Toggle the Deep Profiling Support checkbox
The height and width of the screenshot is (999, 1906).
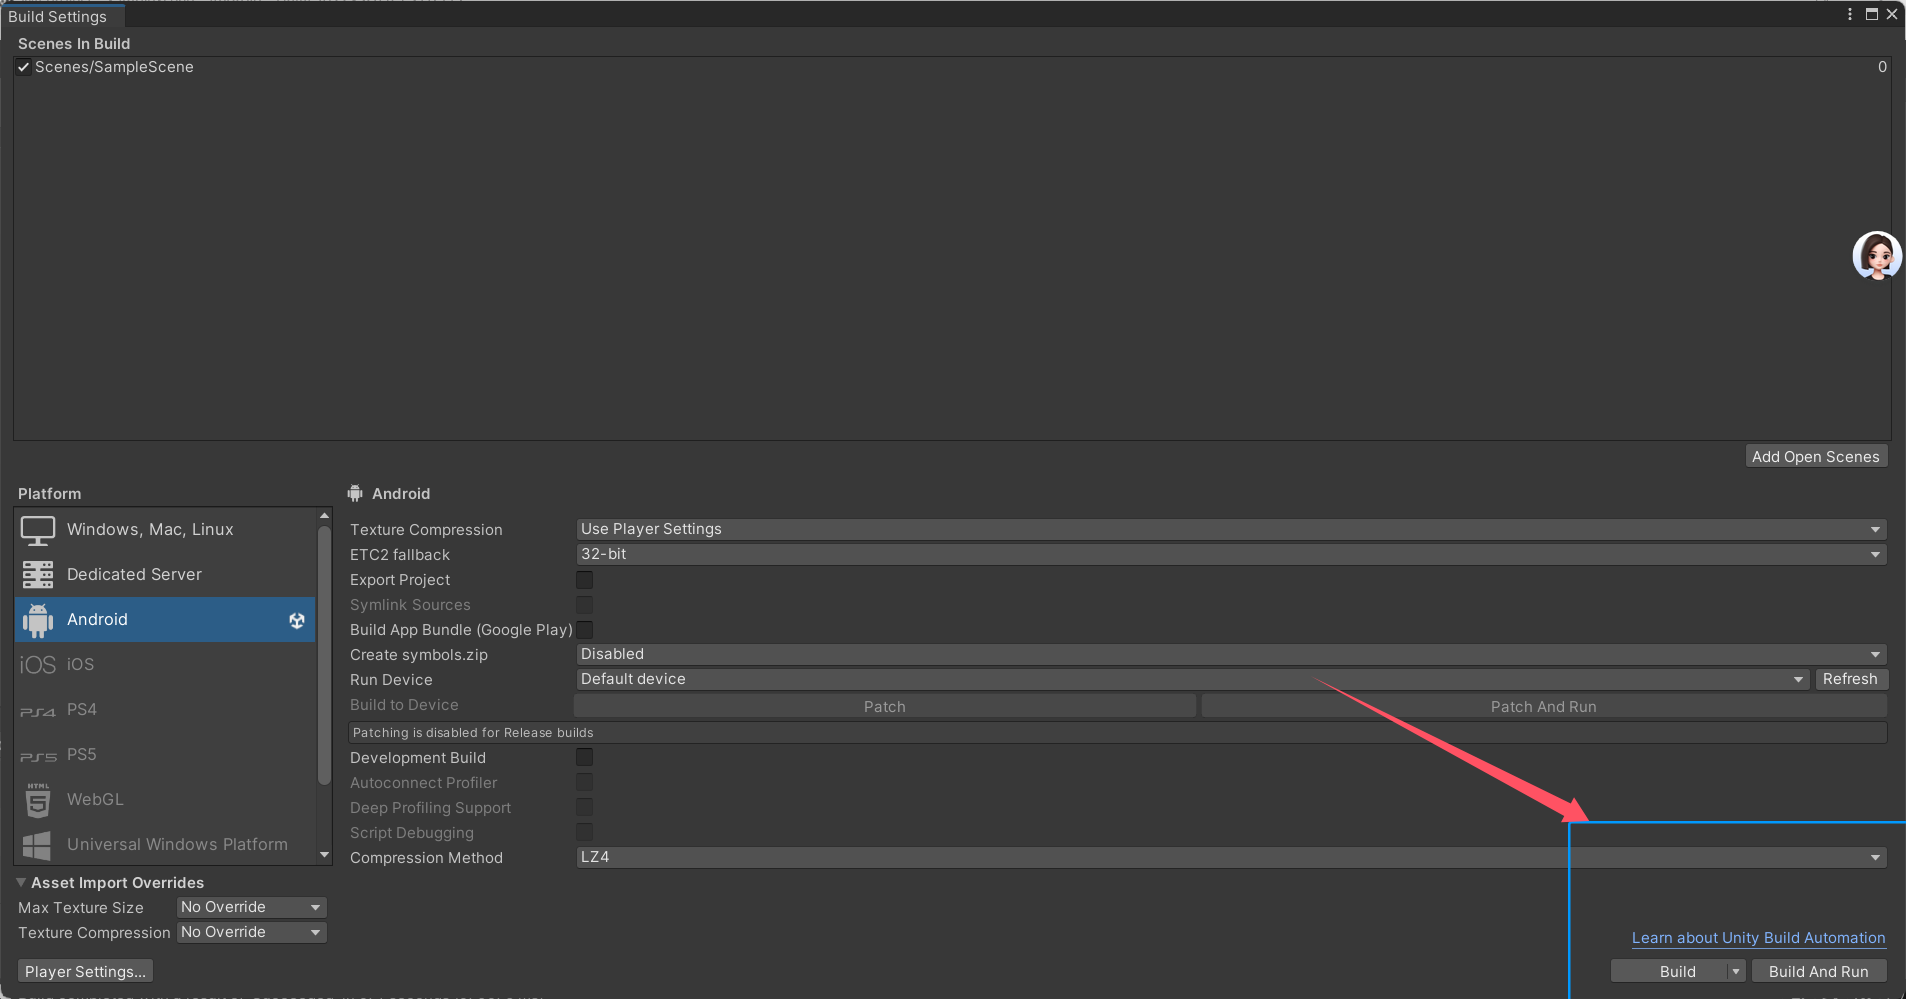(x=585, y=808)
